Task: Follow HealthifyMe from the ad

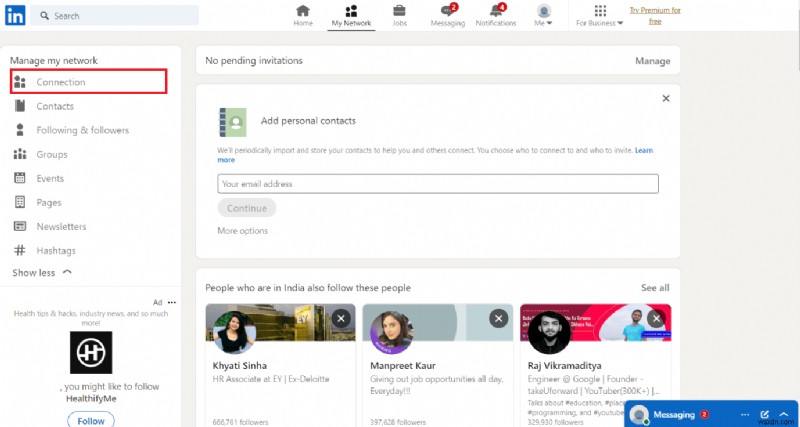Action: (91, 421)
